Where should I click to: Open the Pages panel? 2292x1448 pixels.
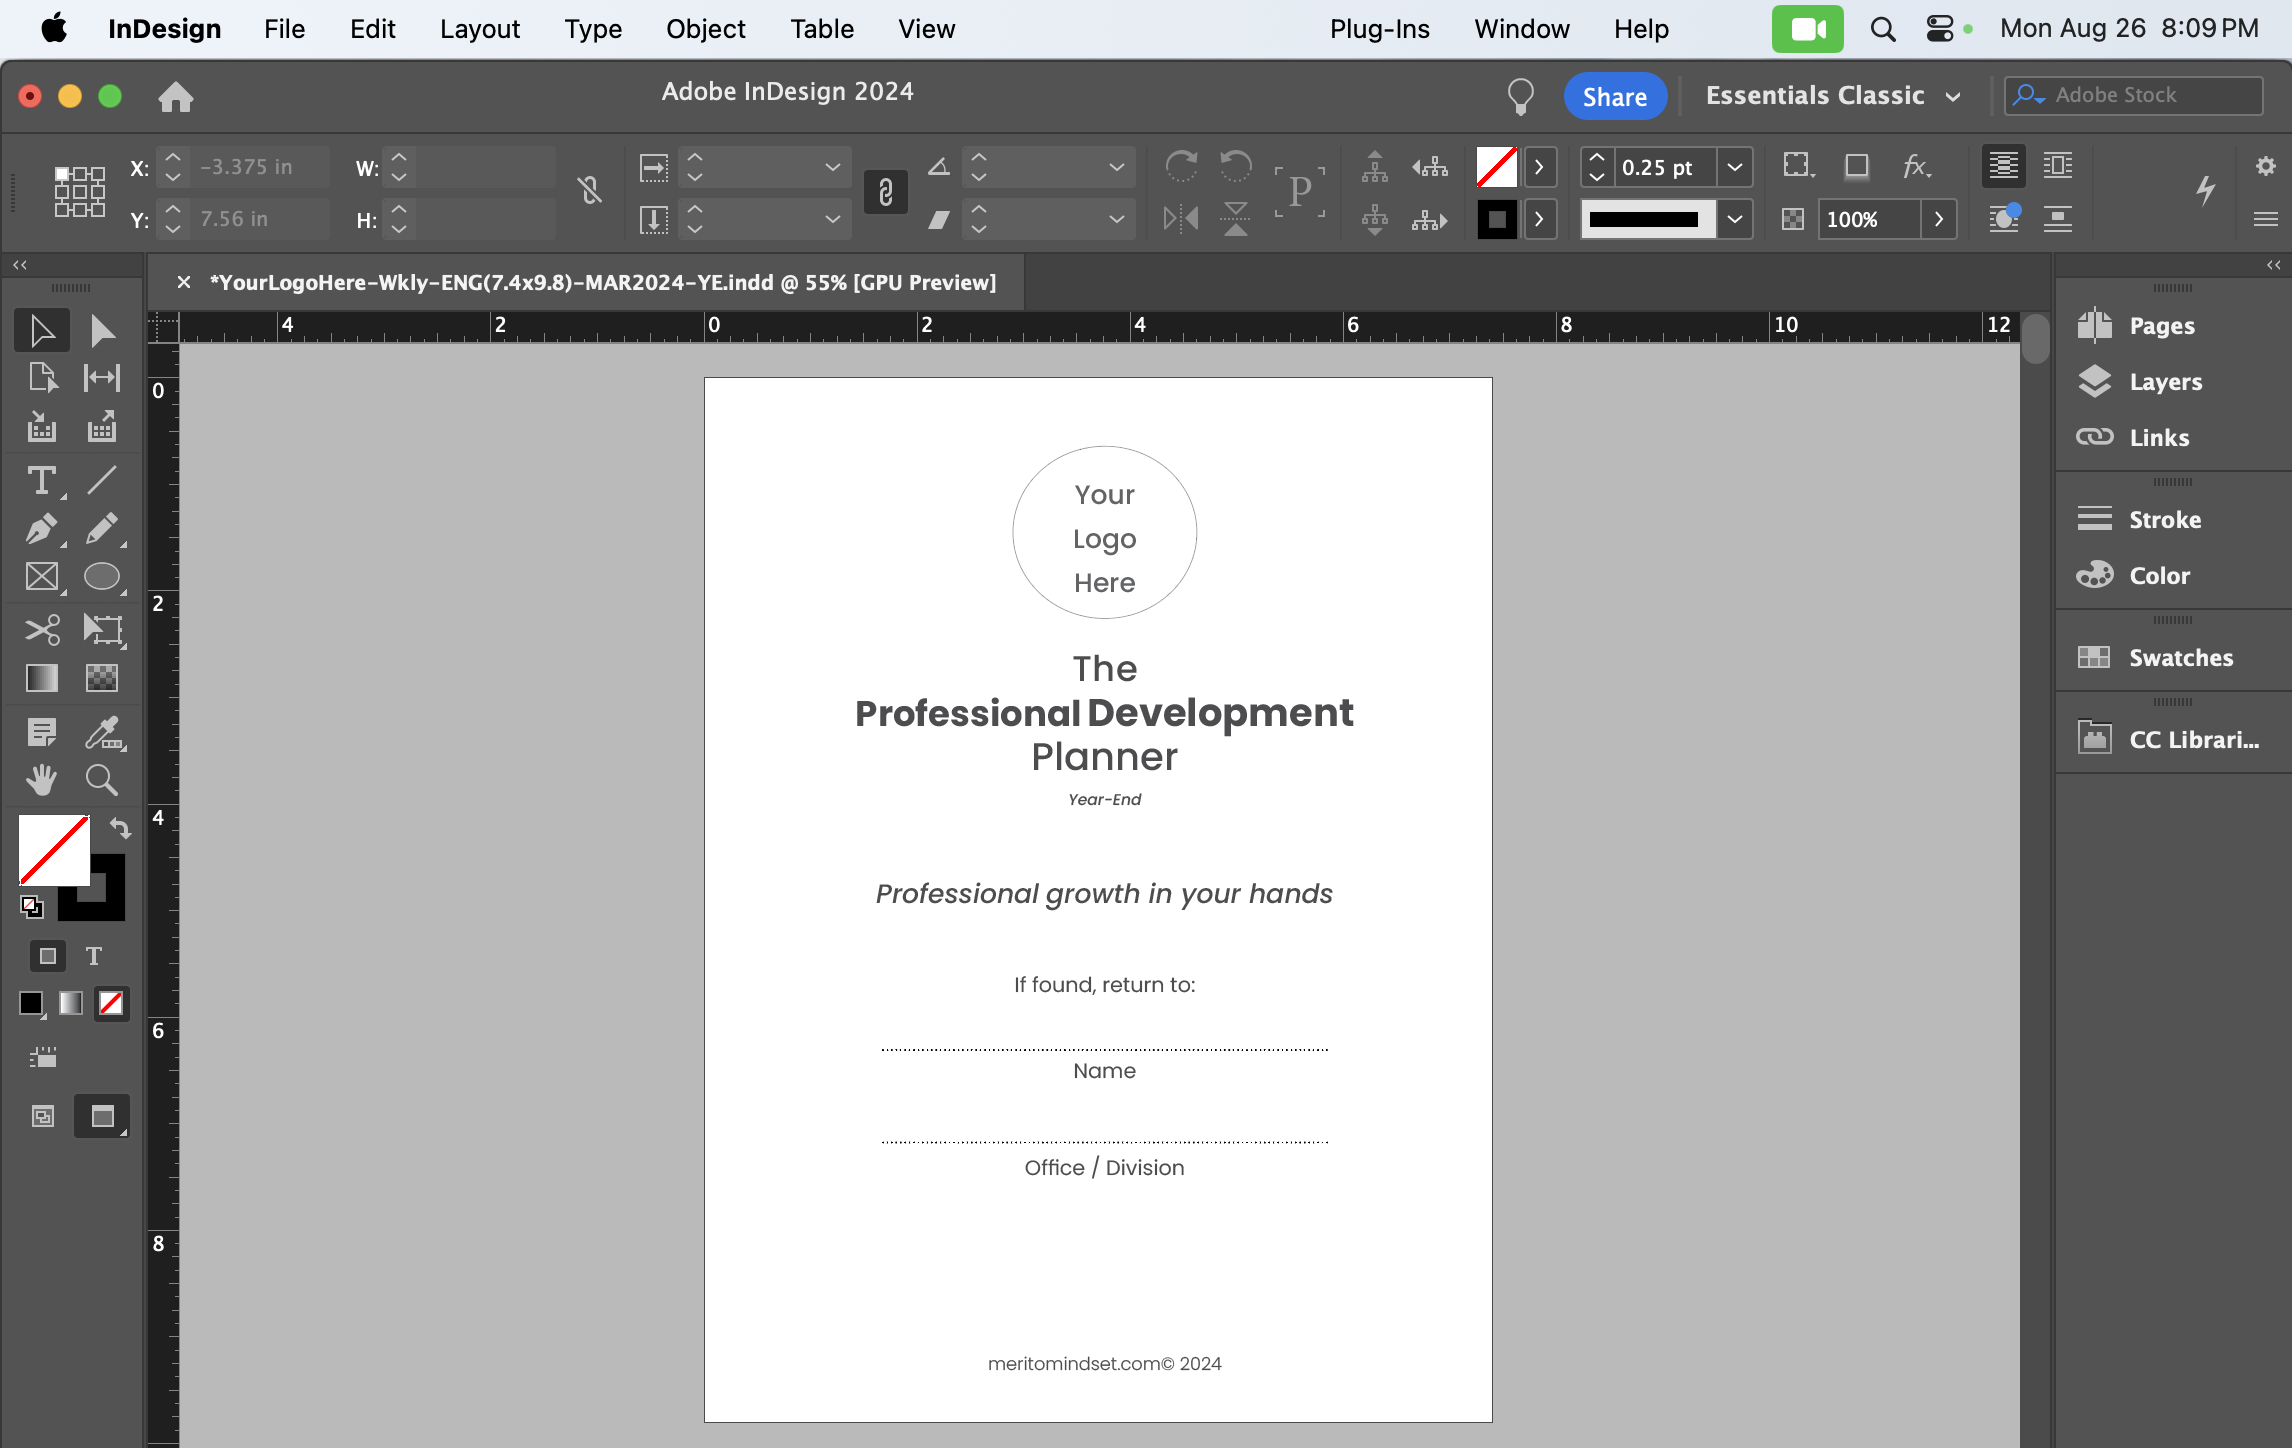[2160, 325]
